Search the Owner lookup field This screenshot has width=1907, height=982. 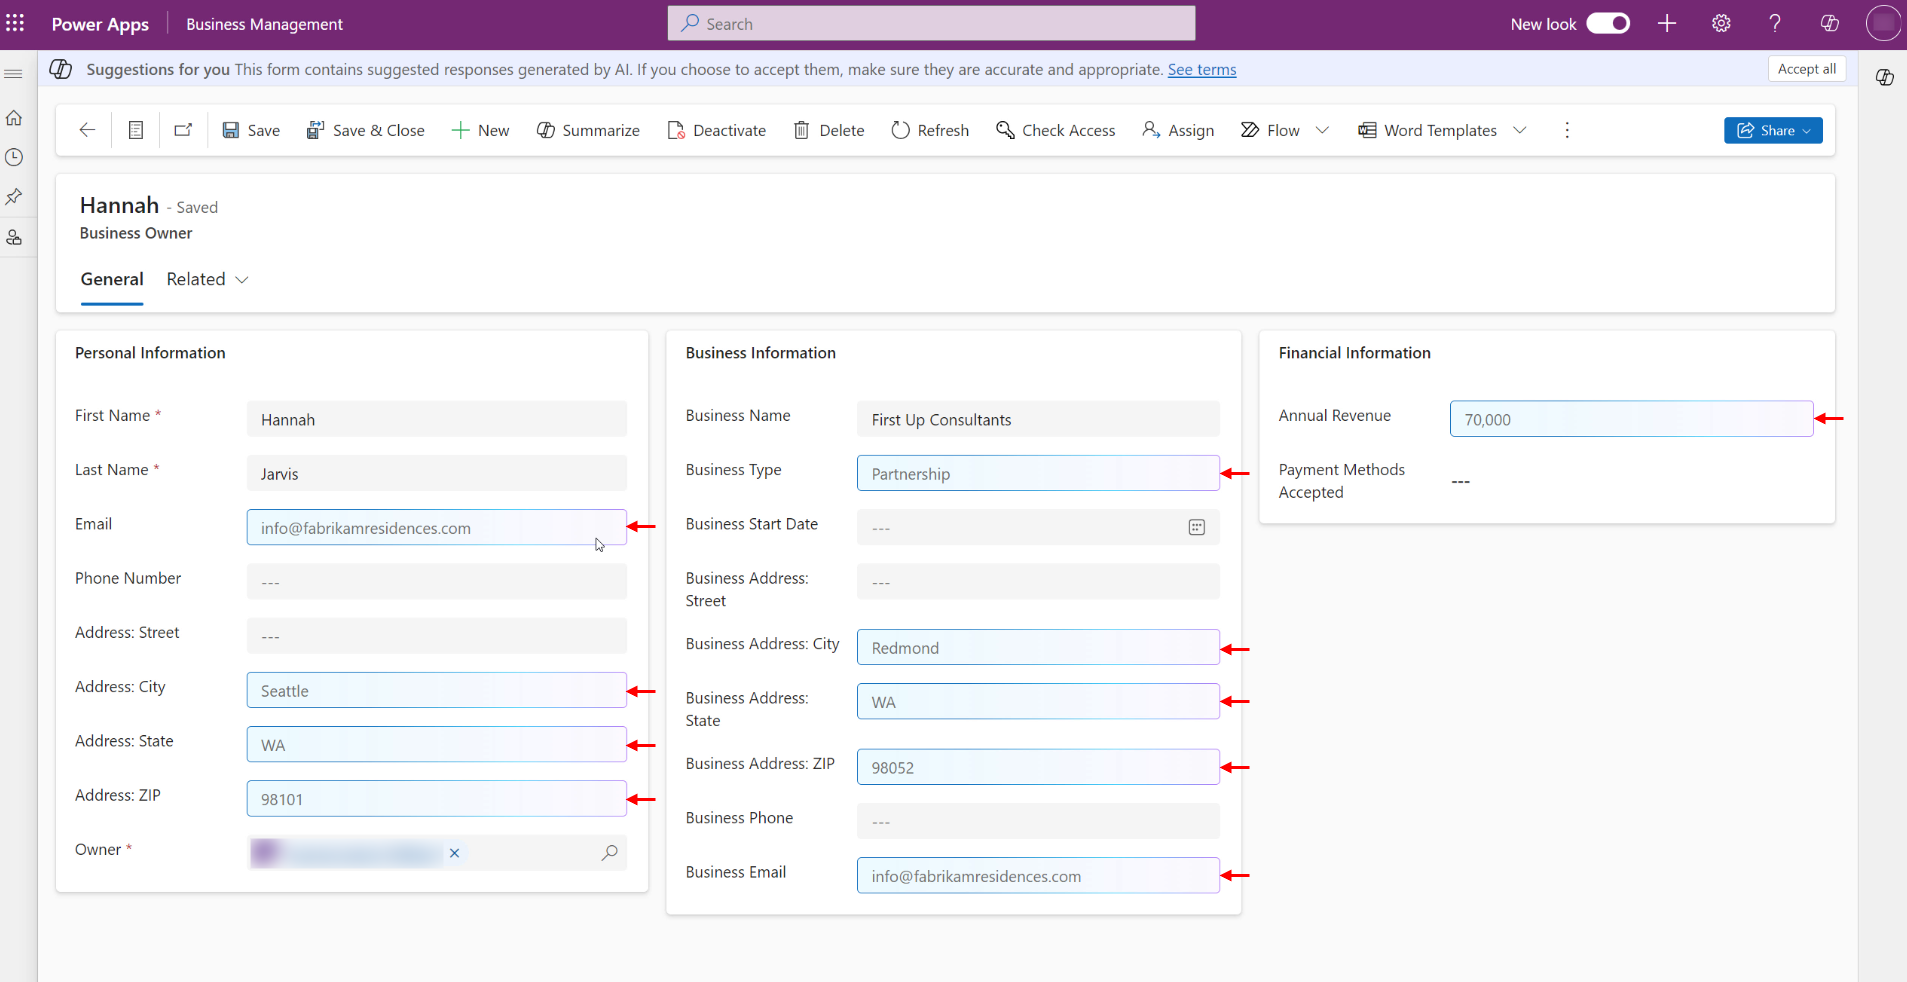(609, 853)
